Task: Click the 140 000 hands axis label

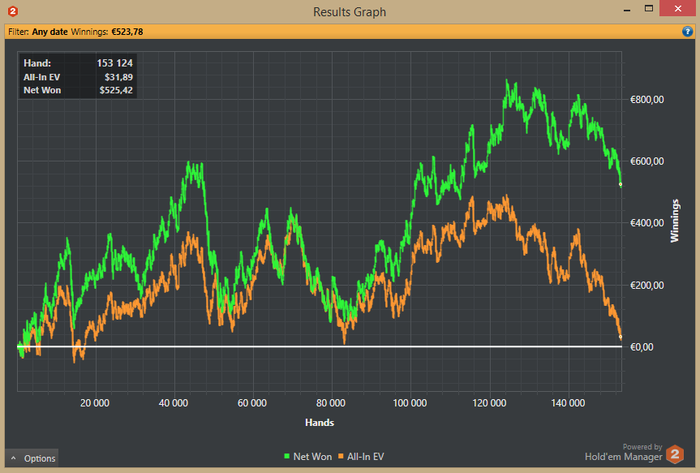Action: tap(568, 403)
